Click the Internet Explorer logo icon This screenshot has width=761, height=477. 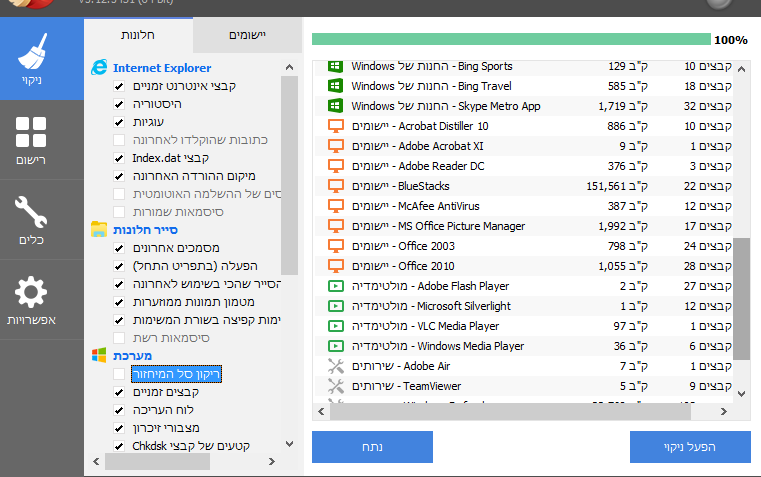pyautogui.click(x=99, y=67)
